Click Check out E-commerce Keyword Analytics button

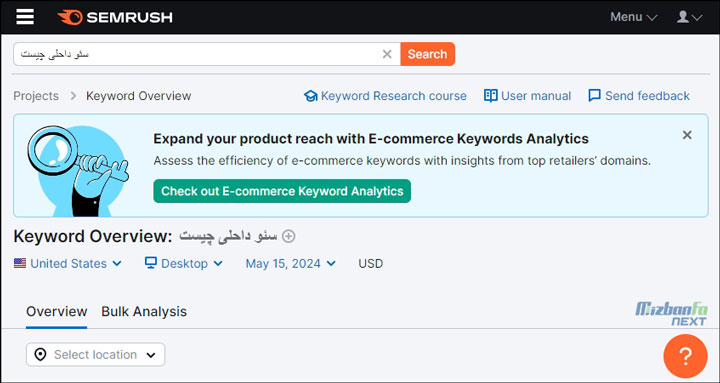282,191
